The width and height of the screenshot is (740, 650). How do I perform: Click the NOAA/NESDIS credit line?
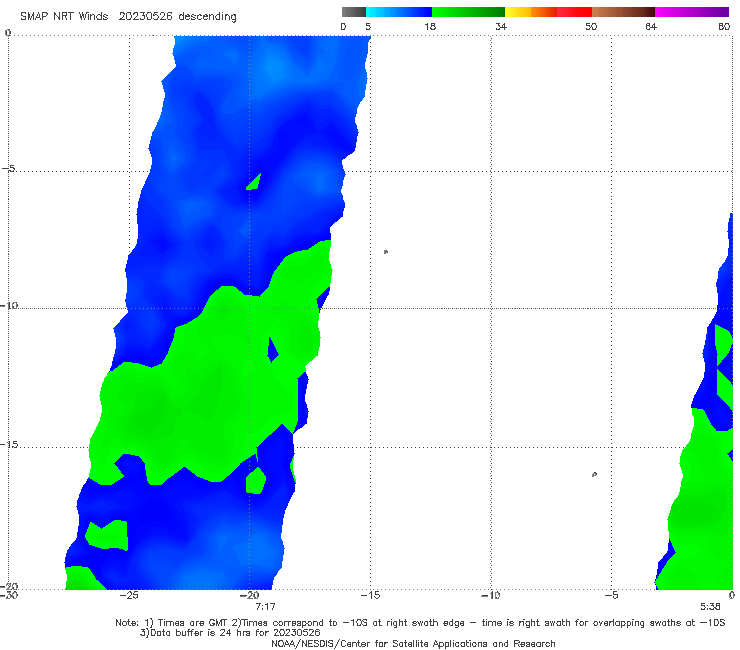tap(413, 643)
